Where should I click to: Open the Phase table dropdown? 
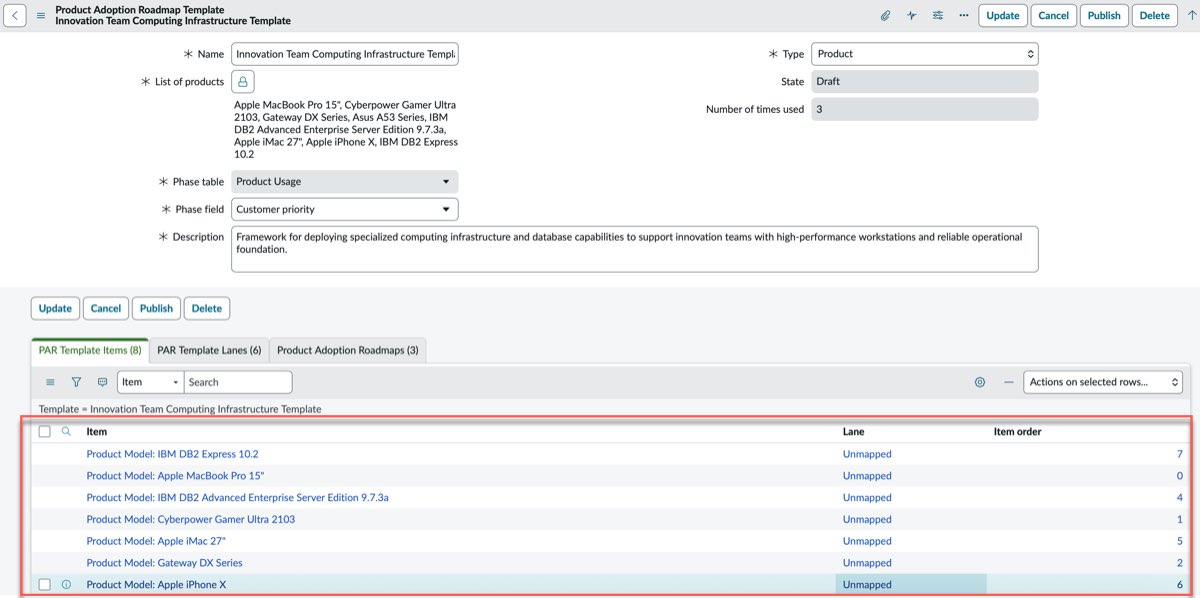pos(345,182)
